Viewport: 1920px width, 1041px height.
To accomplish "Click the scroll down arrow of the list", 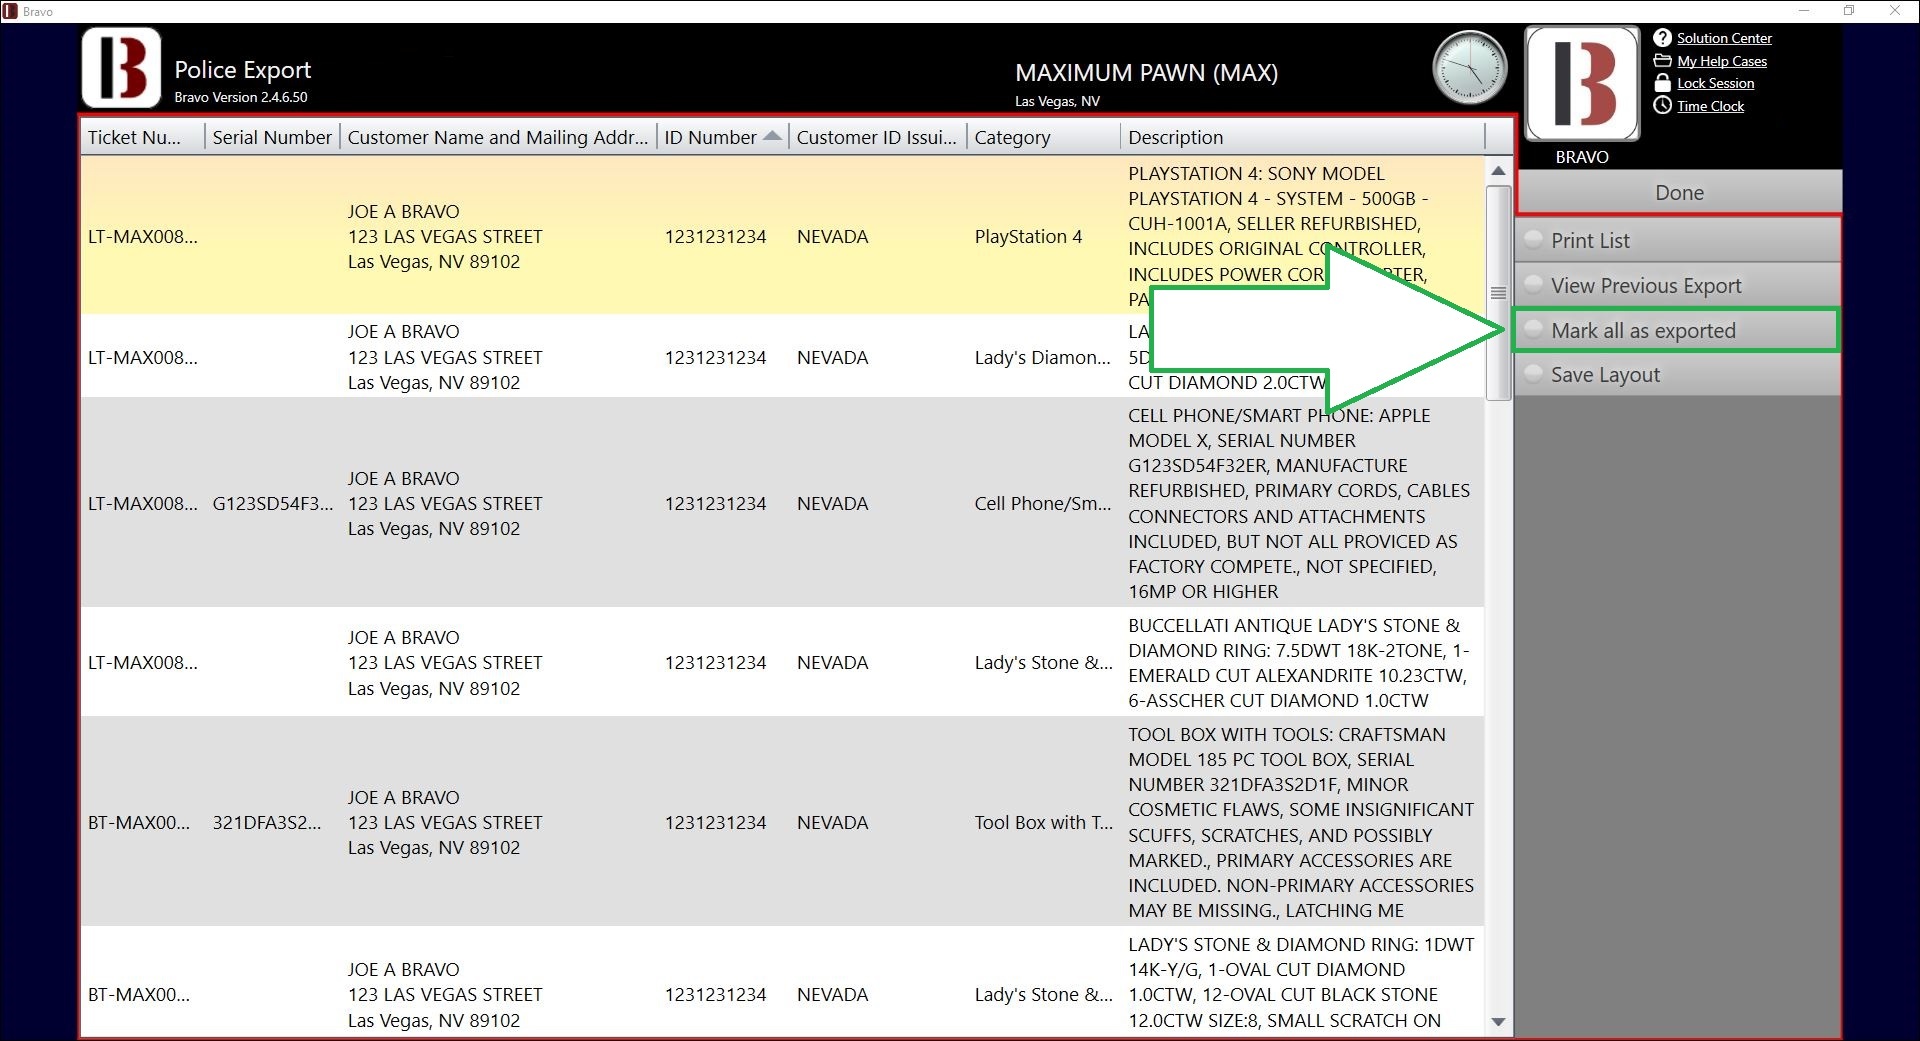I will [1498, 1021].
